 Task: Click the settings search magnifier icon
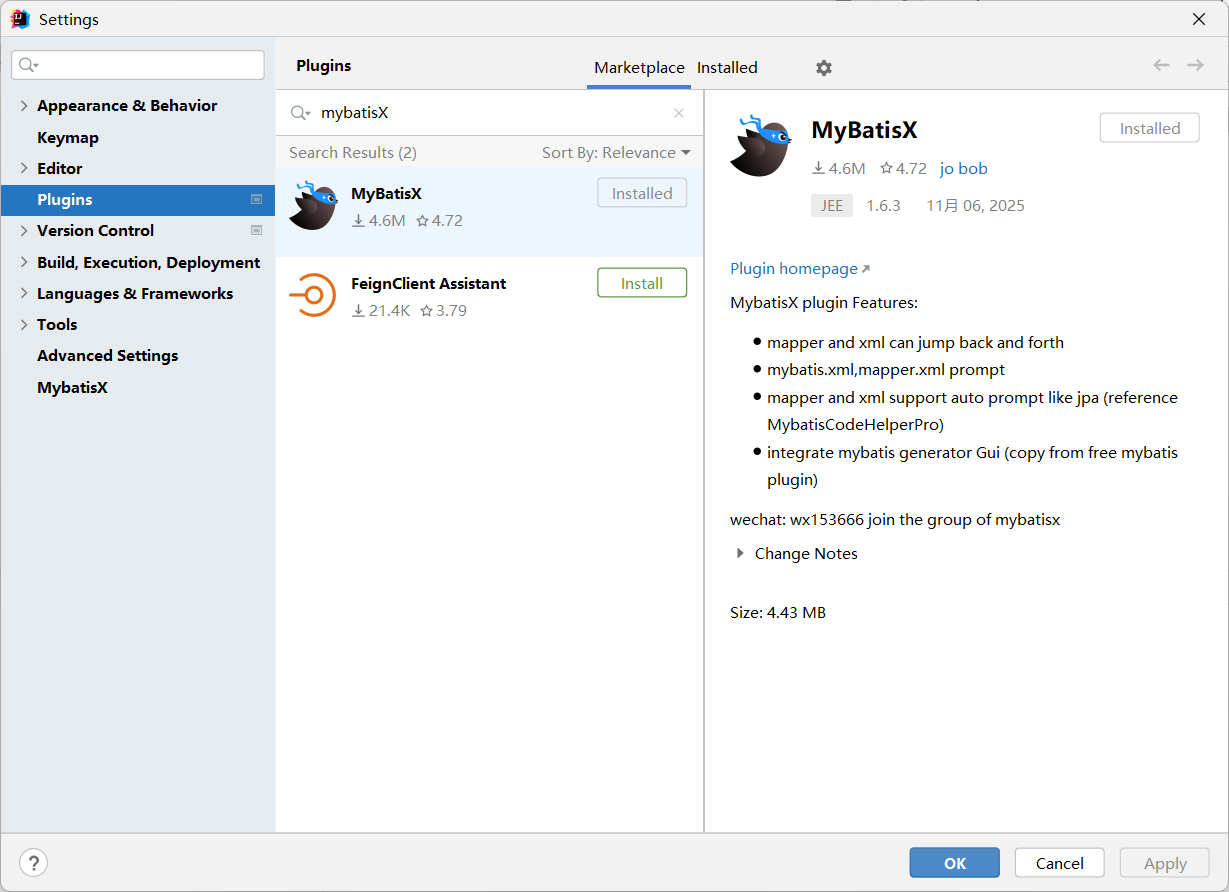pyautogui.click(x=28, y=65)
